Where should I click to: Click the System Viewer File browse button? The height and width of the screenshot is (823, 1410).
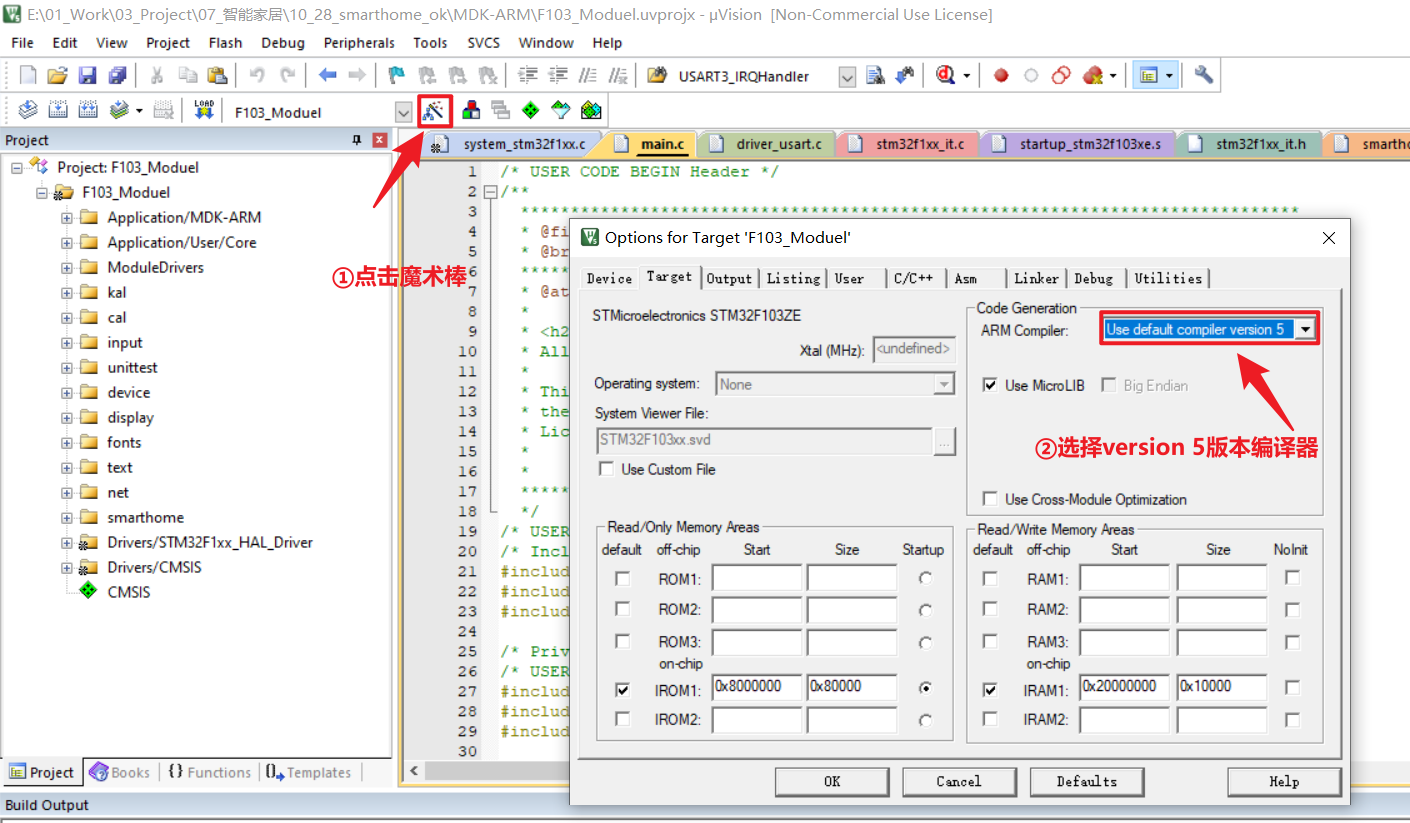944,441
